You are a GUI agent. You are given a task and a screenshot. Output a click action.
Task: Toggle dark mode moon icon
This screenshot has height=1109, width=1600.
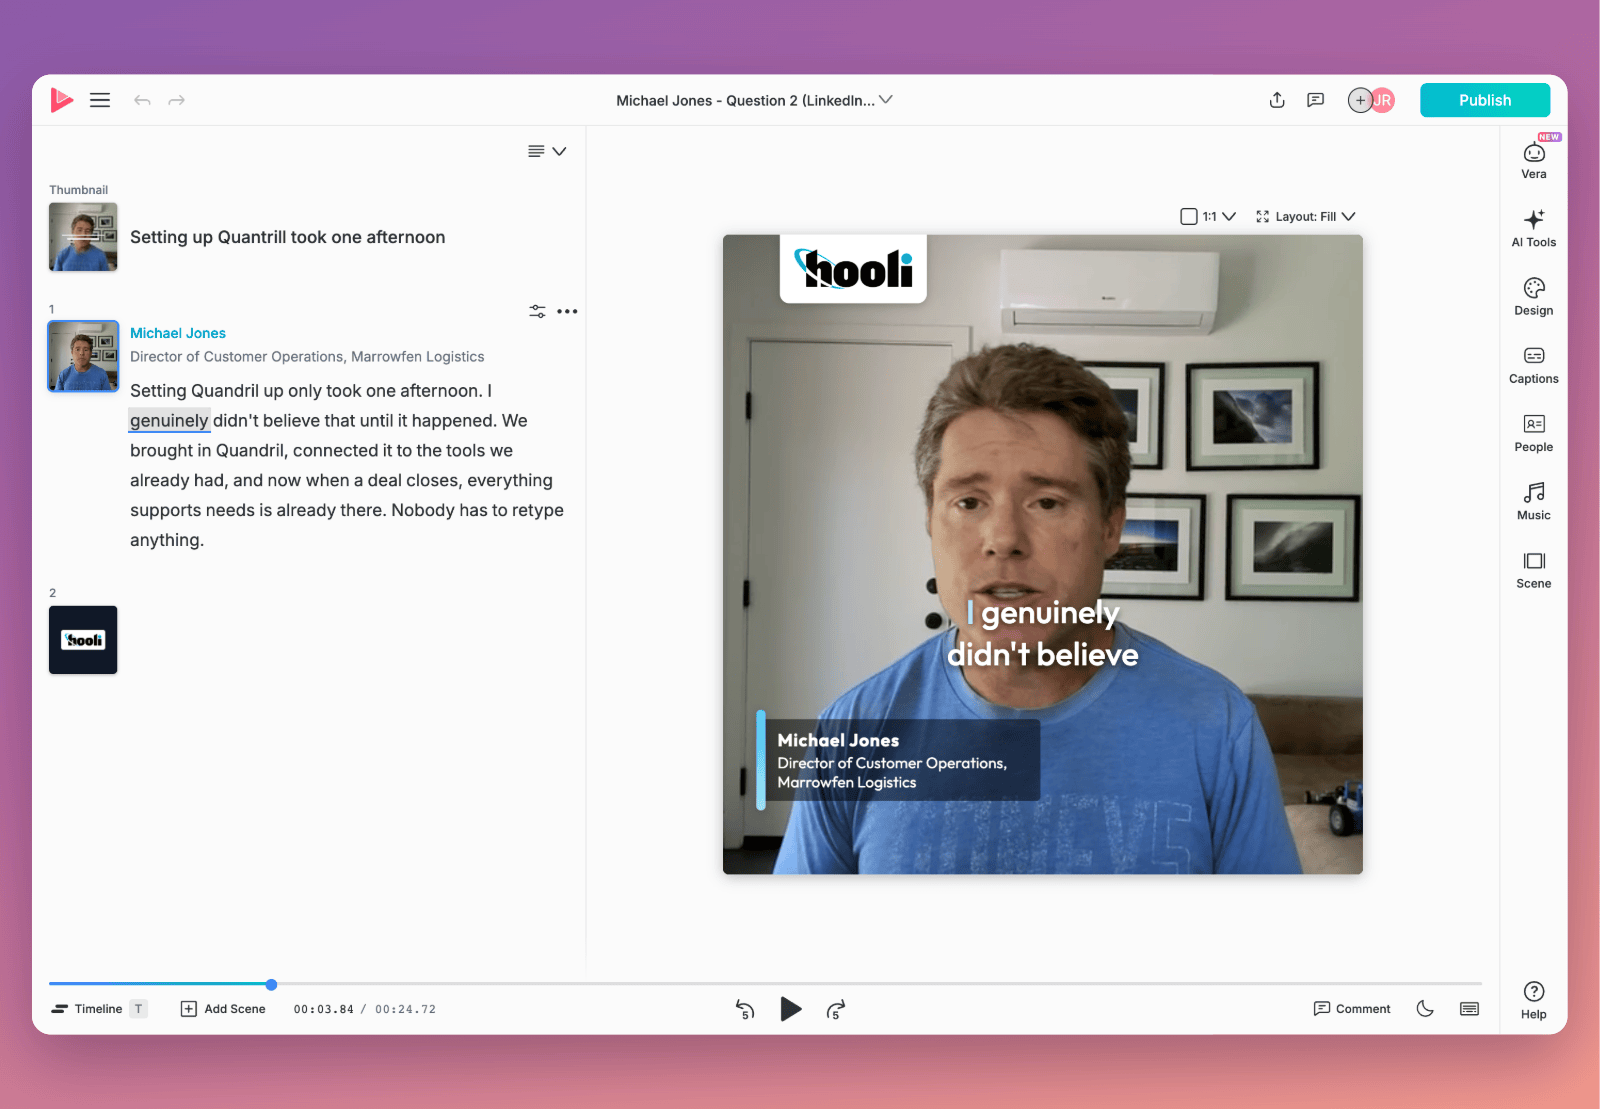1425,1009
